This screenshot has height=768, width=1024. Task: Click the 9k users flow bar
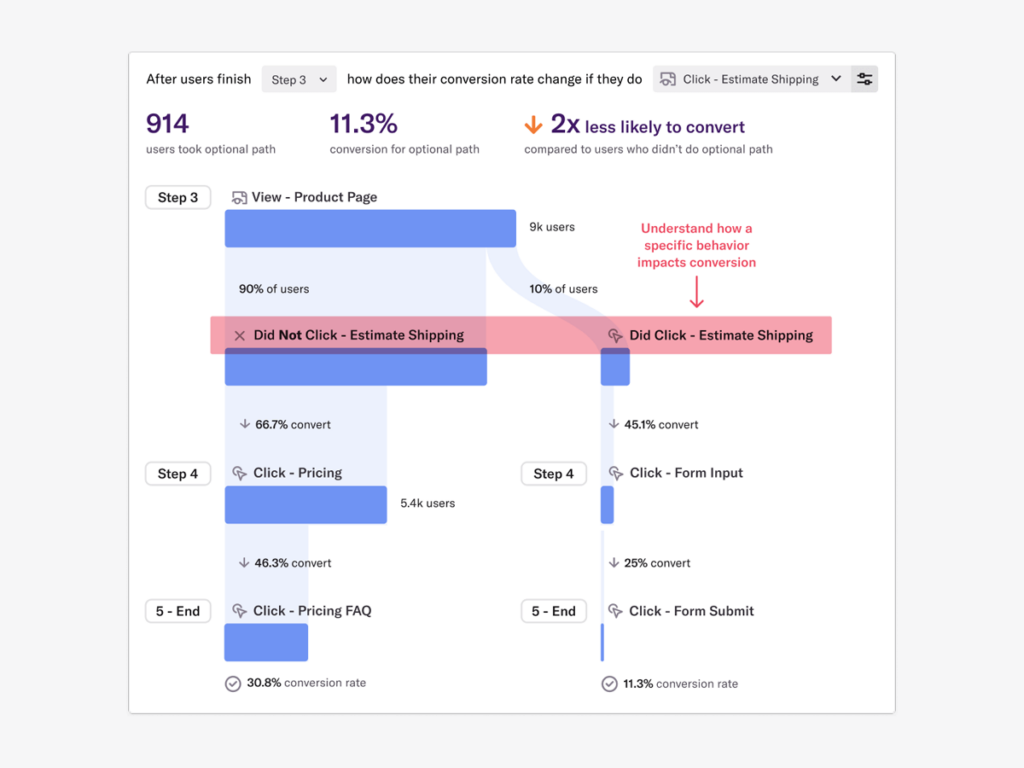370,228
